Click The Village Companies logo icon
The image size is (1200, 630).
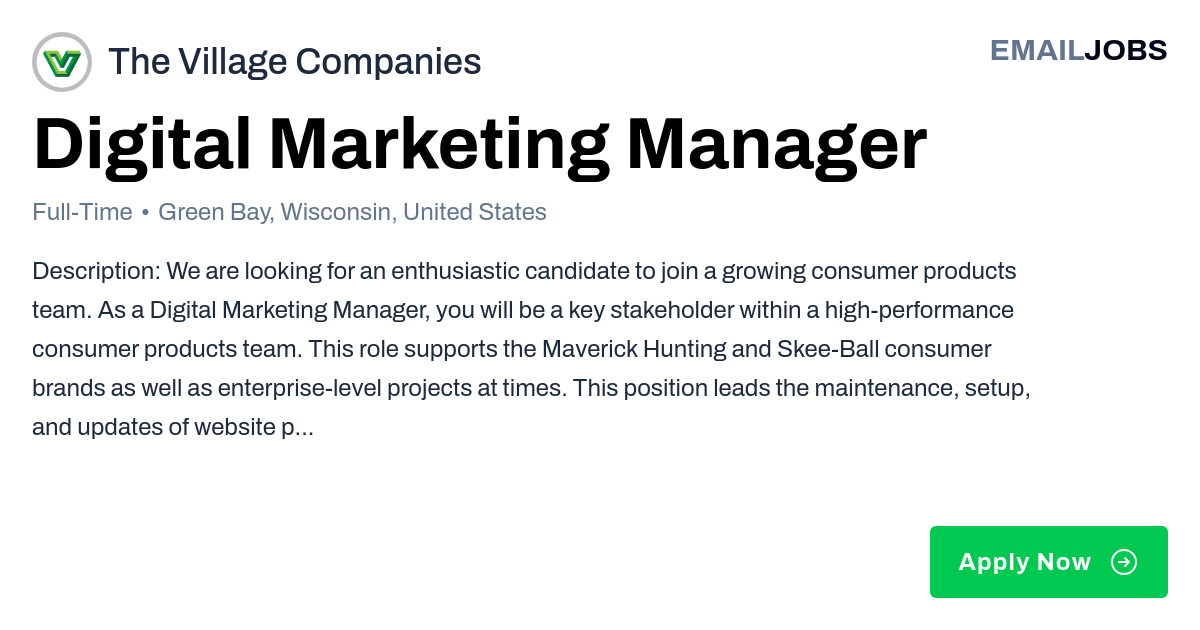point(62,62)
